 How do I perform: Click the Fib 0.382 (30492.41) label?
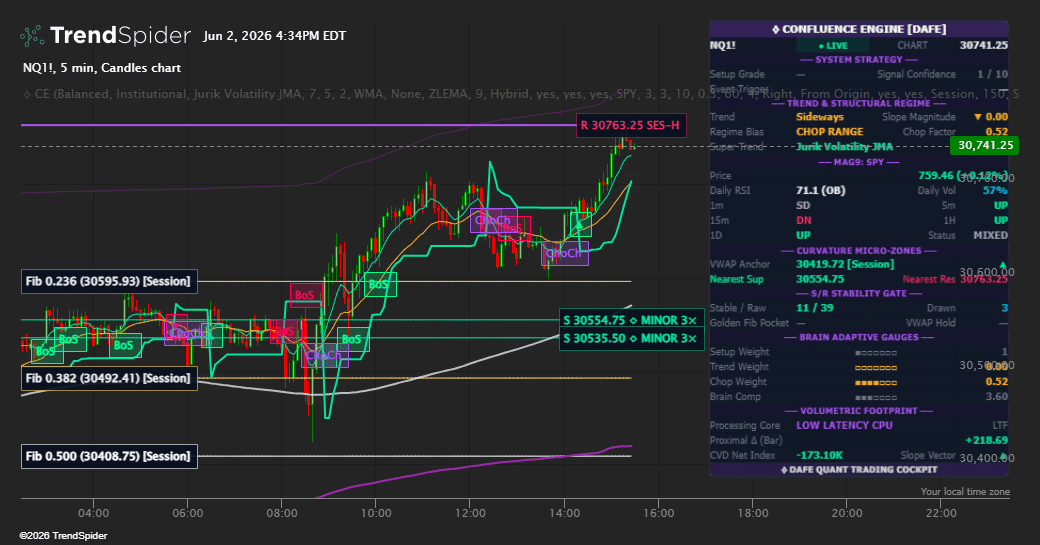click(x=109, y=379)
